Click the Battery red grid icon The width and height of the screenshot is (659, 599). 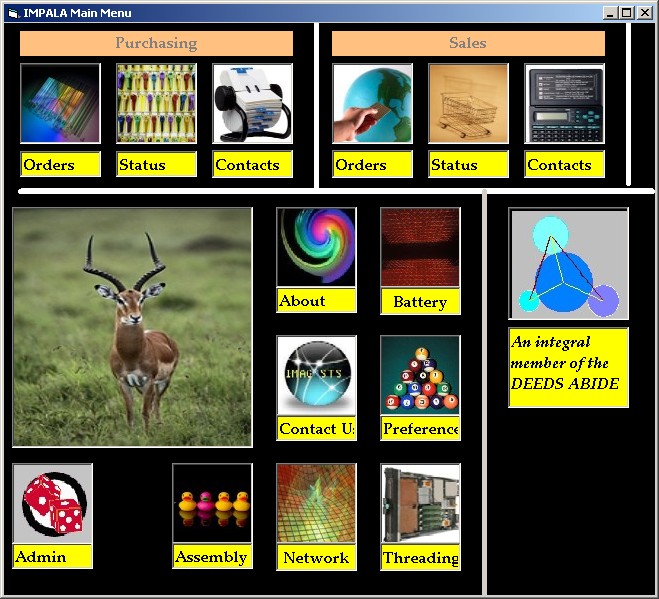coord(420,247)
